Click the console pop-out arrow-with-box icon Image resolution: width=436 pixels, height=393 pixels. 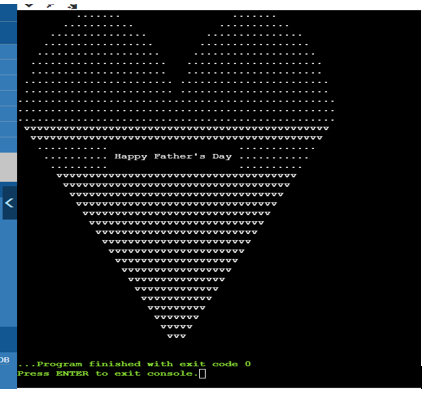tap(72, 6)
